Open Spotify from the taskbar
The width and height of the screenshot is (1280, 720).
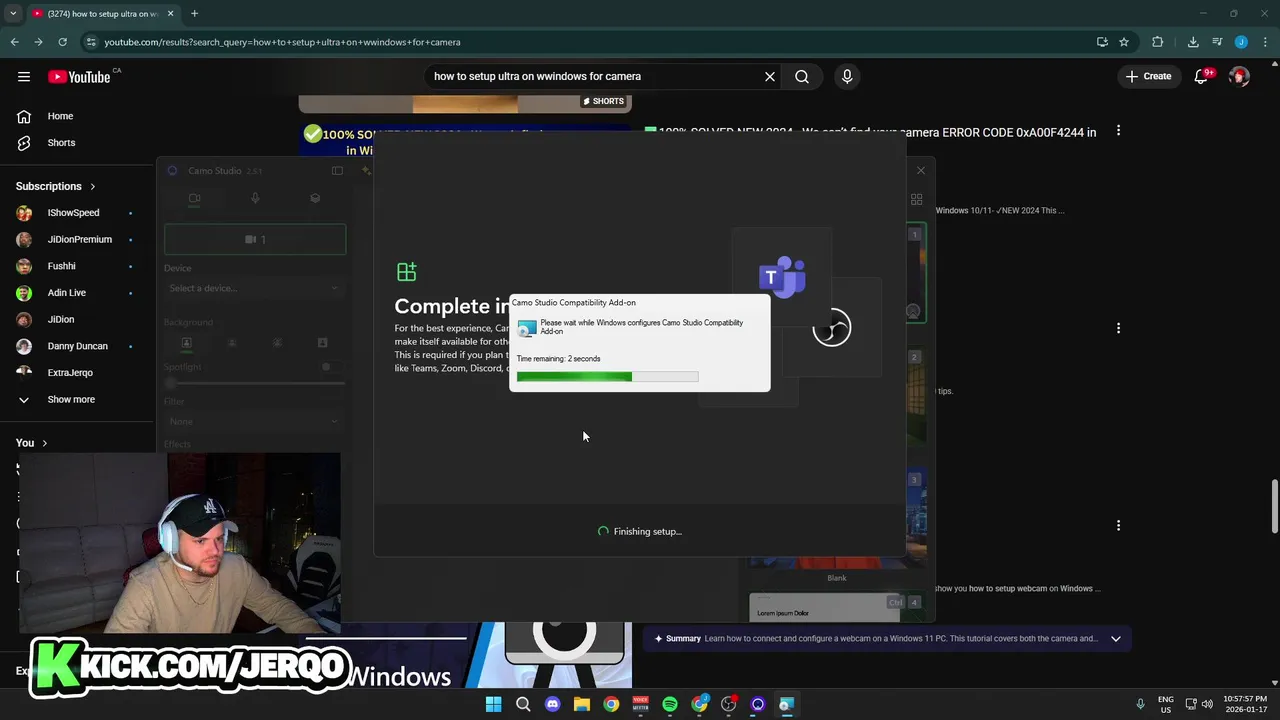670,704
